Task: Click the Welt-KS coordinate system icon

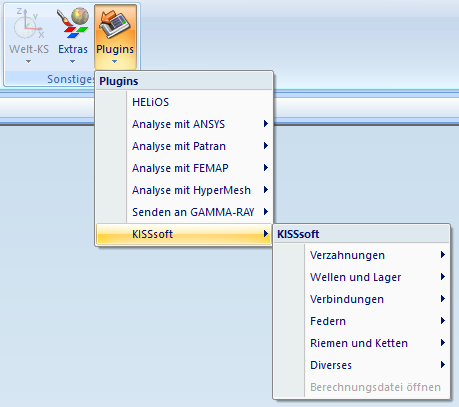Action: (29, 23)
